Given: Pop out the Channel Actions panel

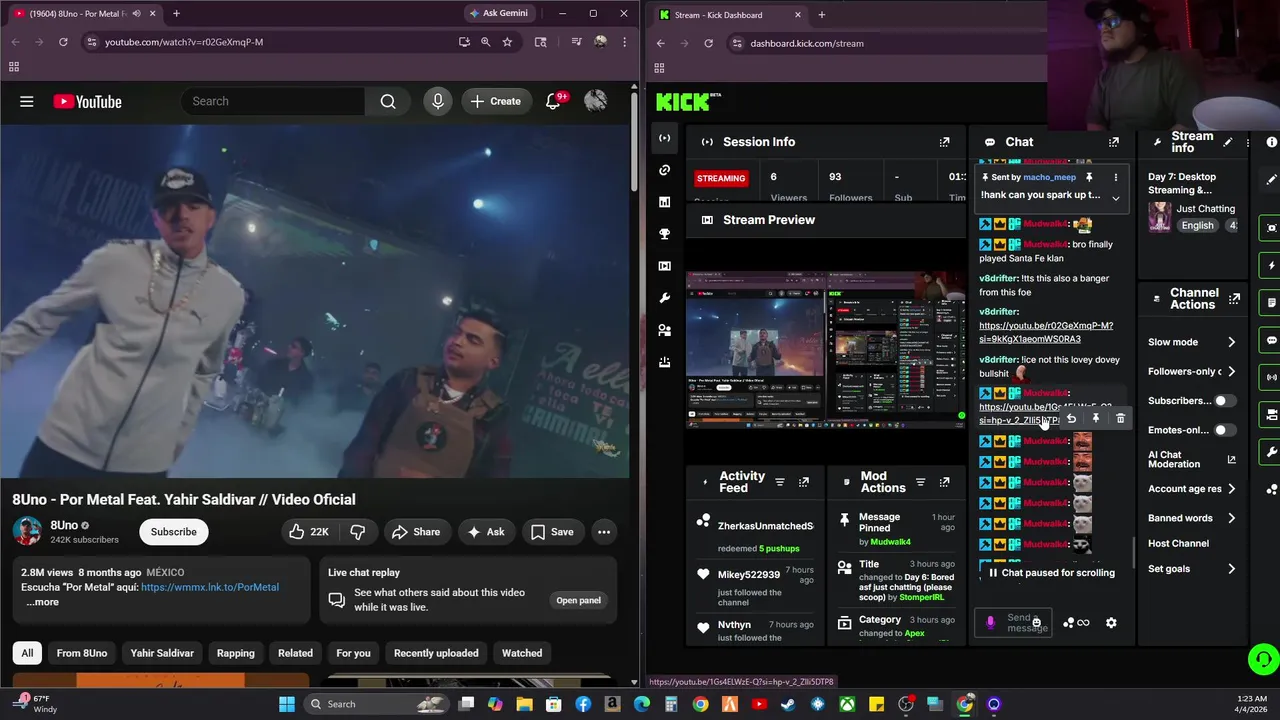Looking at the screenshot, I should click(1235, 298).
